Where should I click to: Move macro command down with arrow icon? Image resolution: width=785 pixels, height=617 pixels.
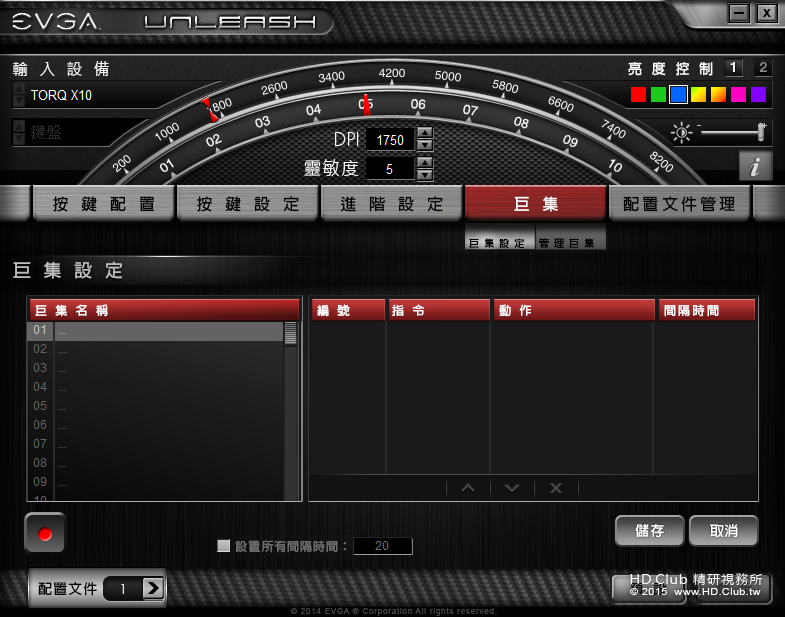point(512,488)
